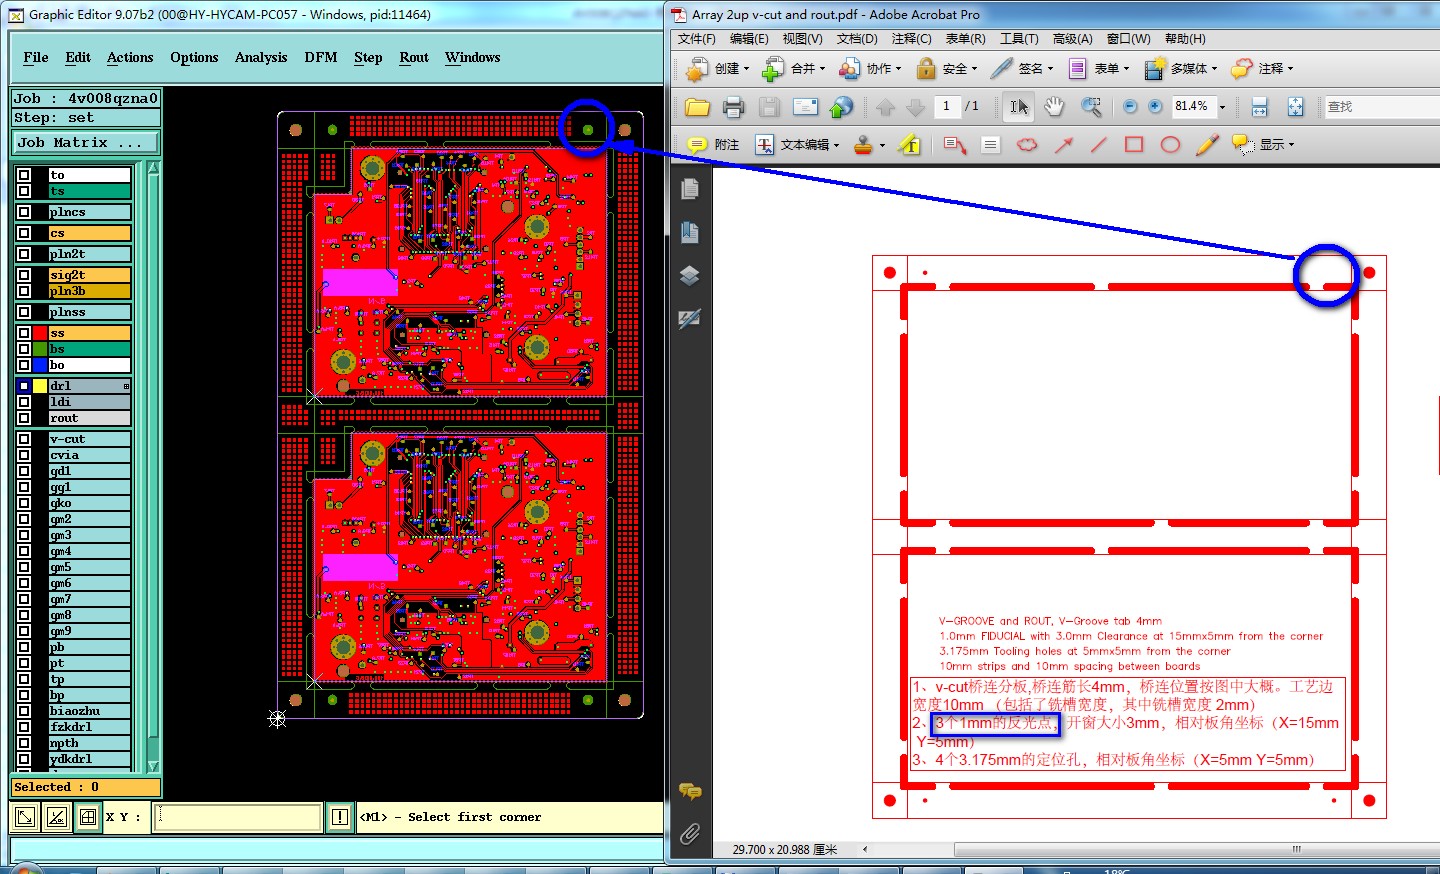This screenshot has height=874, width=1440.
Task: Toggle the checkbox for layer 'rout'
Action: [23, 418]
